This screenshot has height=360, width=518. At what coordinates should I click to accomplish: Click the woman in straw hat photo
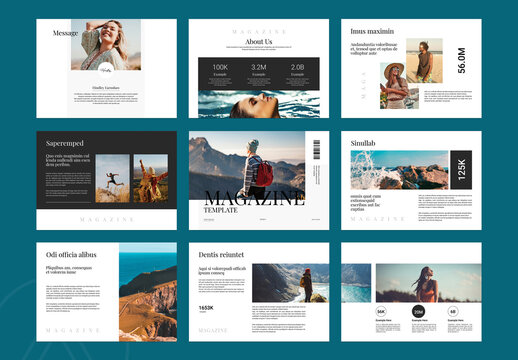pos(399,86)
